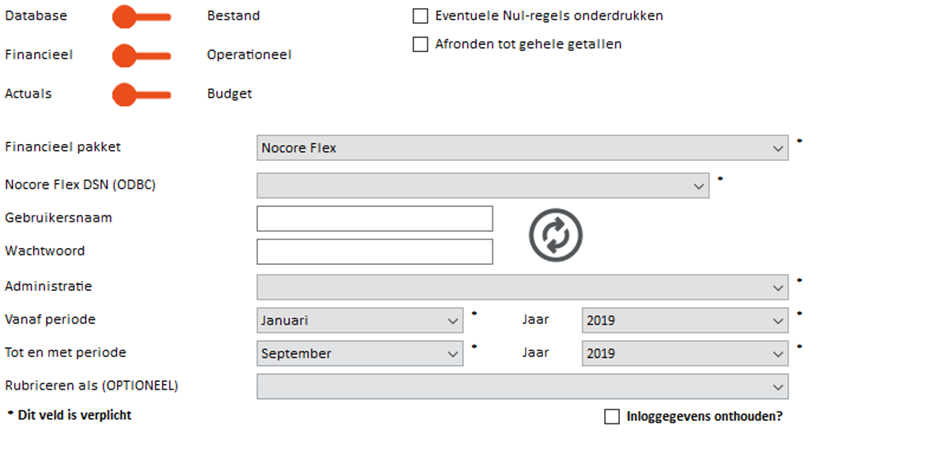Select the Budget label beside the switch
This screenshot has height=468, width=945.
(230, 94)
